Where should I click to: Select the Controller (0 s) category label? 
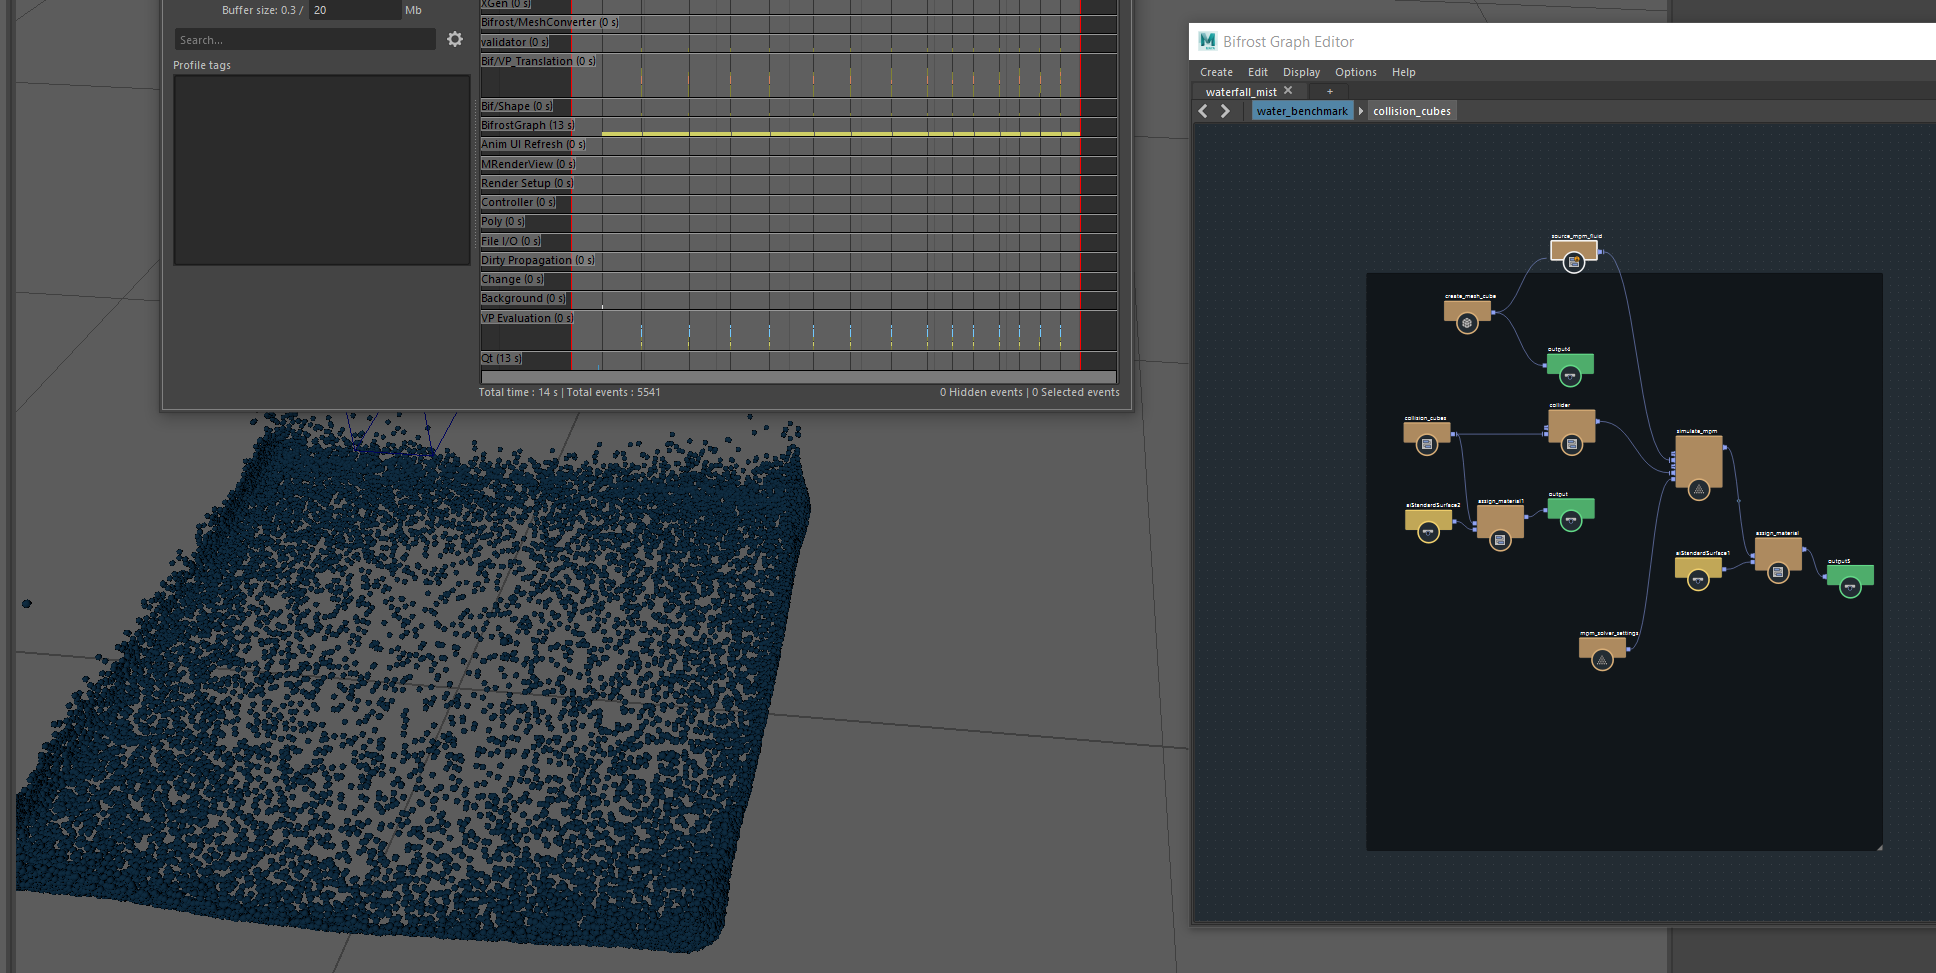(x=518, y=202)
